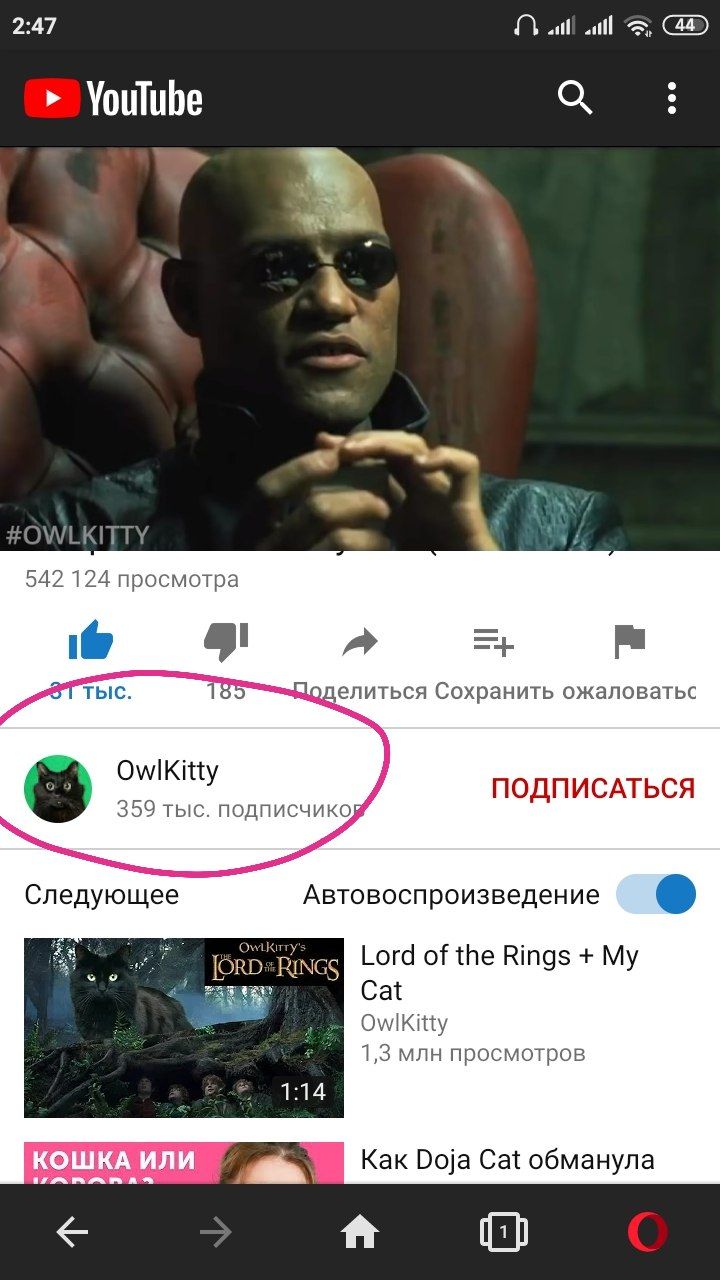Open Как Doja Cat обманула video
720x1280 pixels.
coord(507,1160)
